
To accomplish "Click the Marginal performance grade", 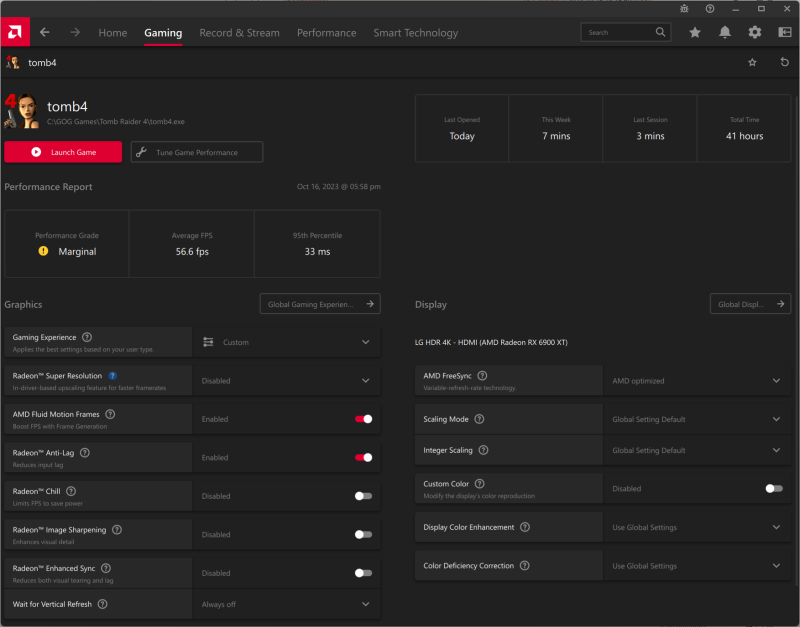I will click(x=77, y=252).
